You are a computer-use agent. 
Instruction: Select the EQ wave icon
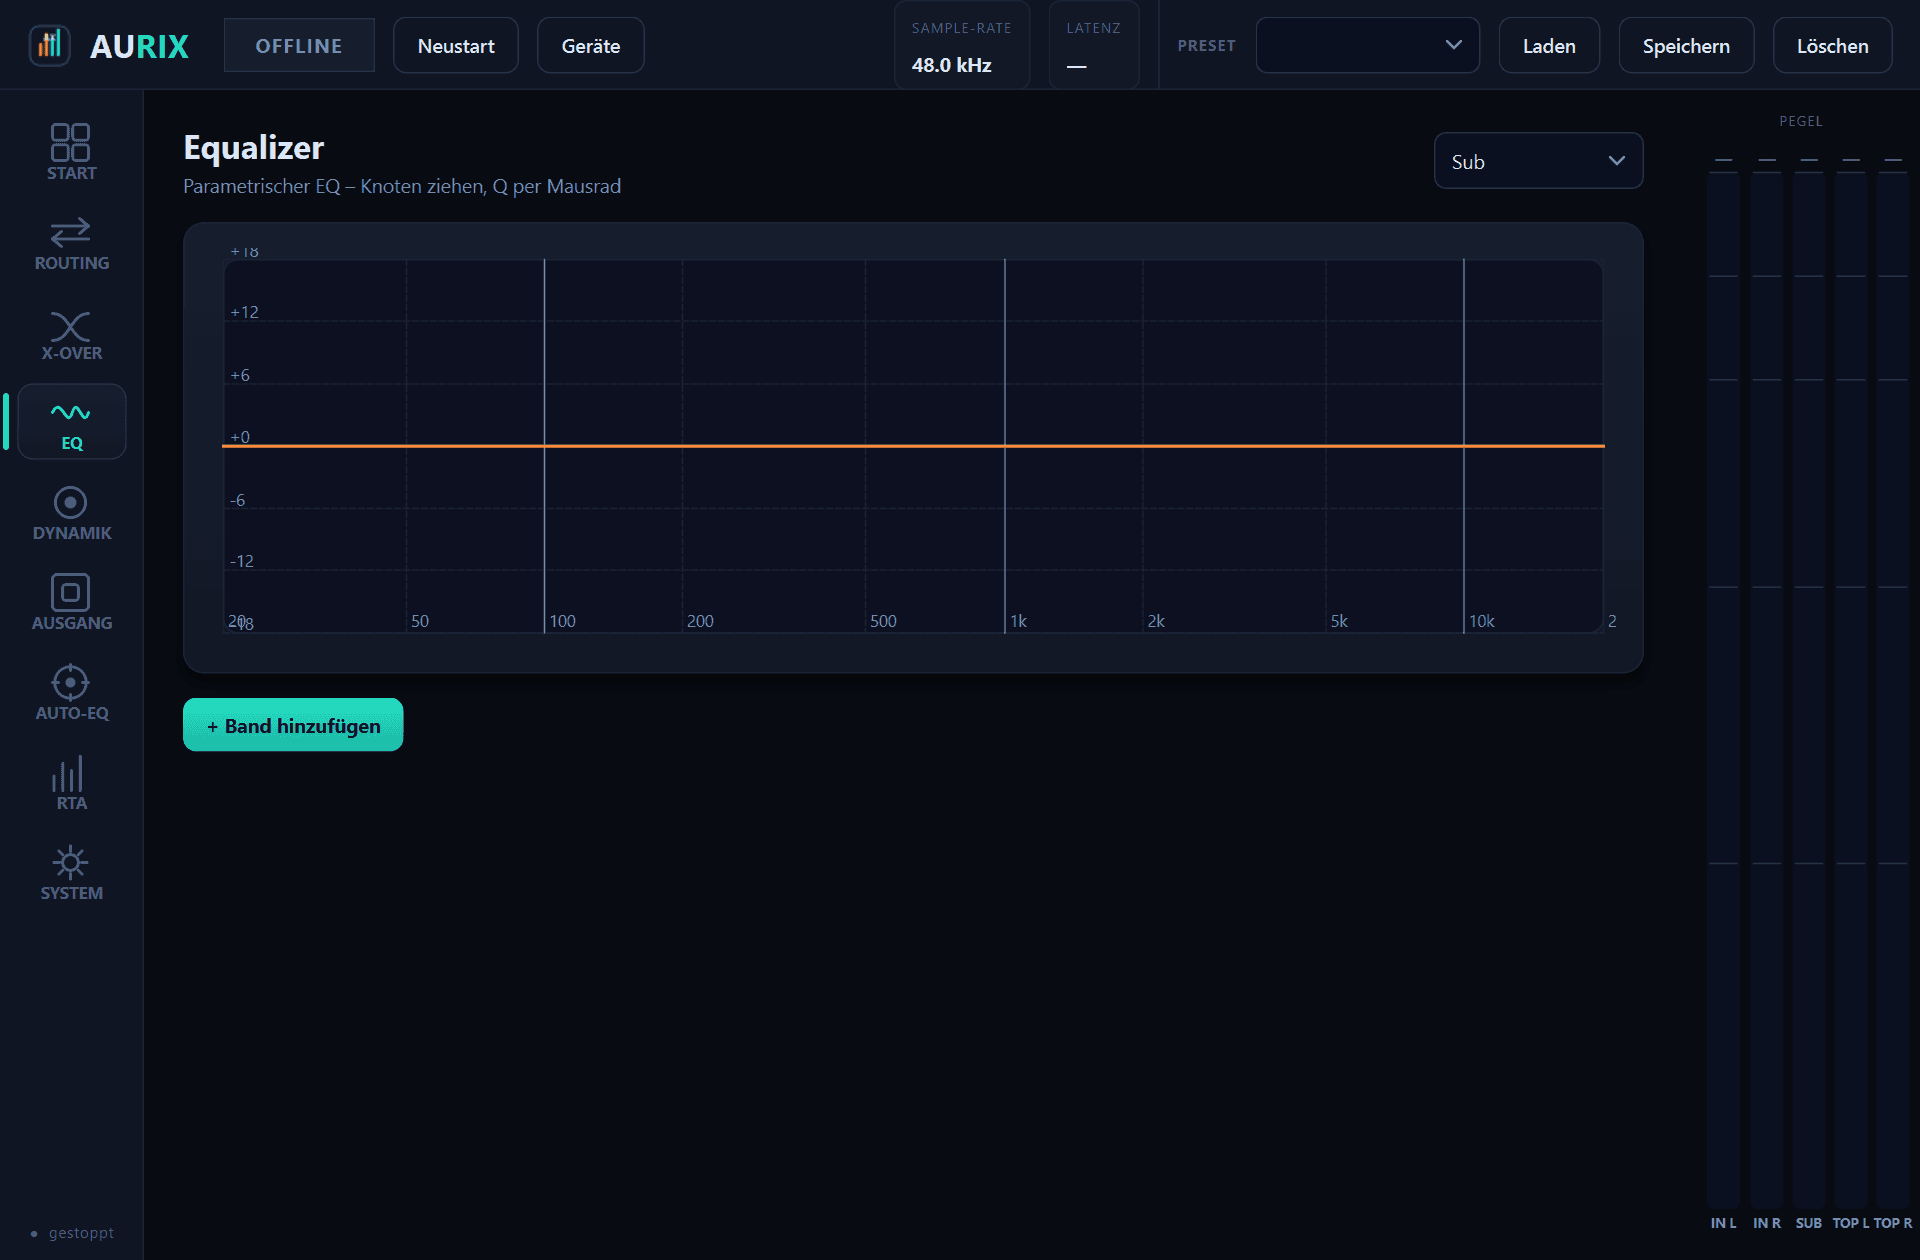pyautogui.click(x=71, y=412)
